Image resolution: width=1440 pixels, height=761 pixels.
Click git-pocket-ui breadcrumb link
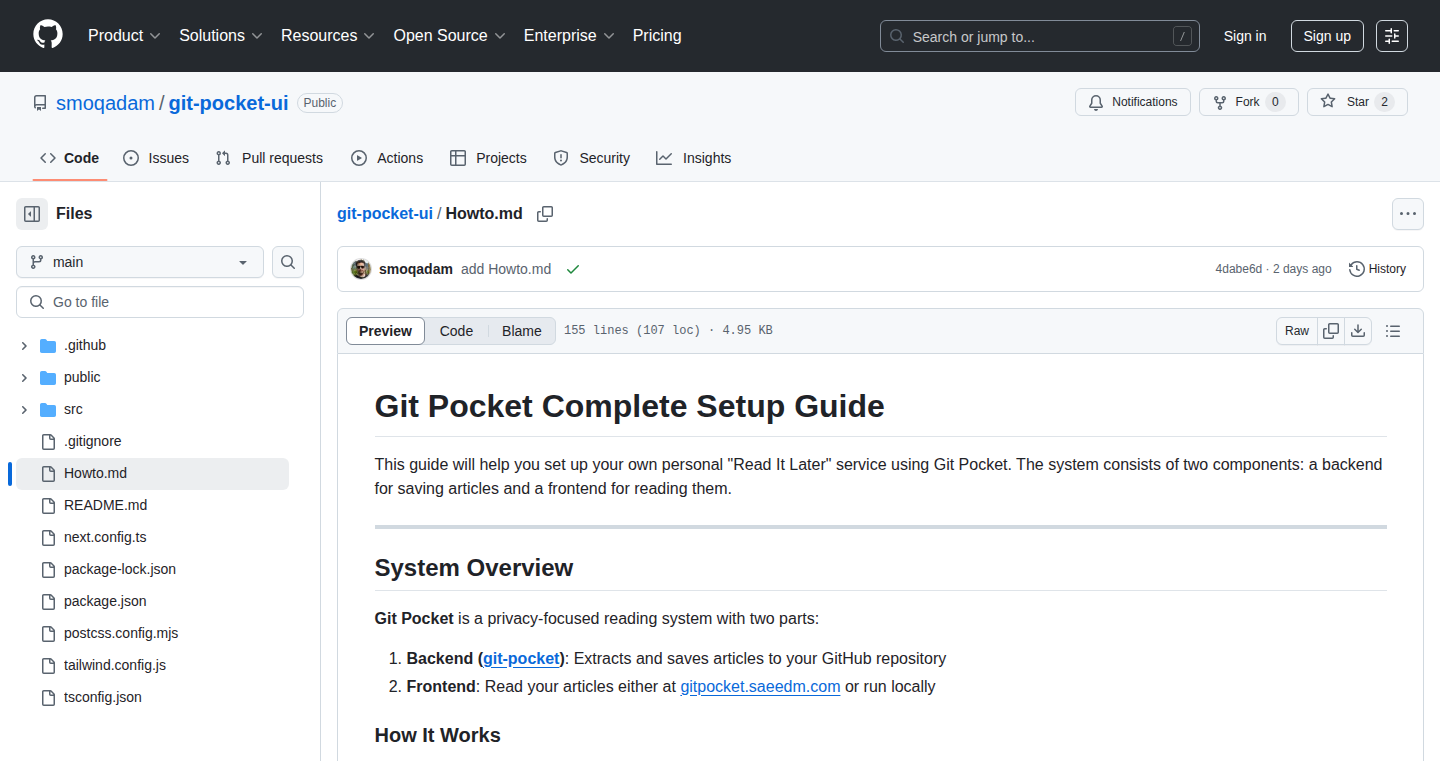click(x=385, y=213)
